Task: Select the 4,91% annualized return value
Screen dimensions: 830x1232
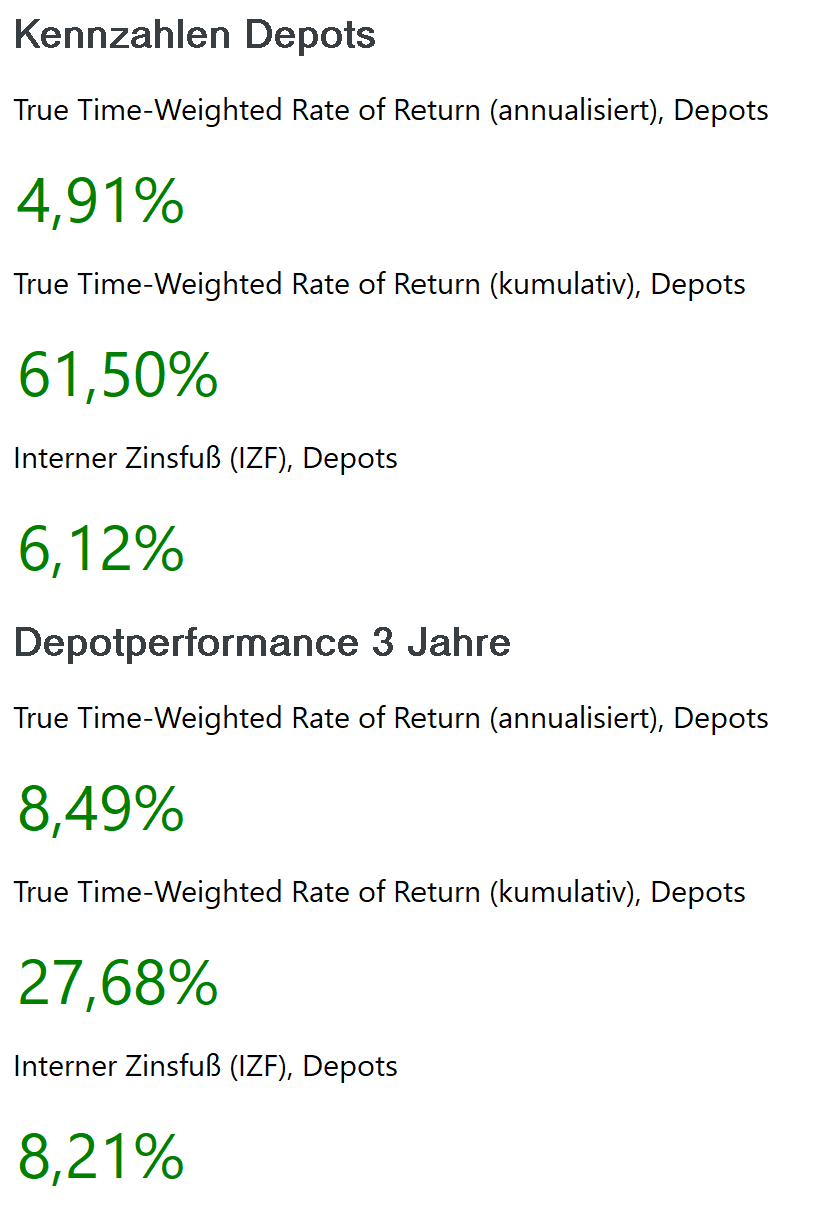Action: (x=100, y=201)
